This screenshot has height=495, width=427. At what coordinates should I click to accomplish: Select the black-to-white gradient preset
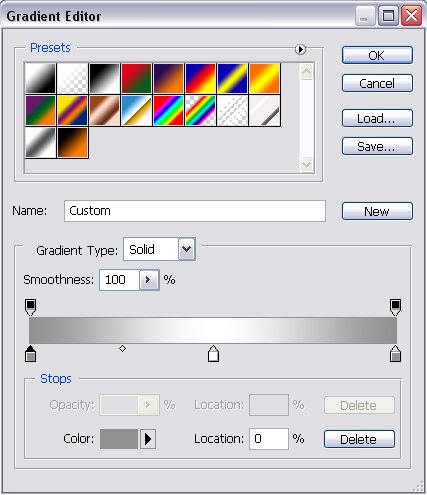click(104, 78)
